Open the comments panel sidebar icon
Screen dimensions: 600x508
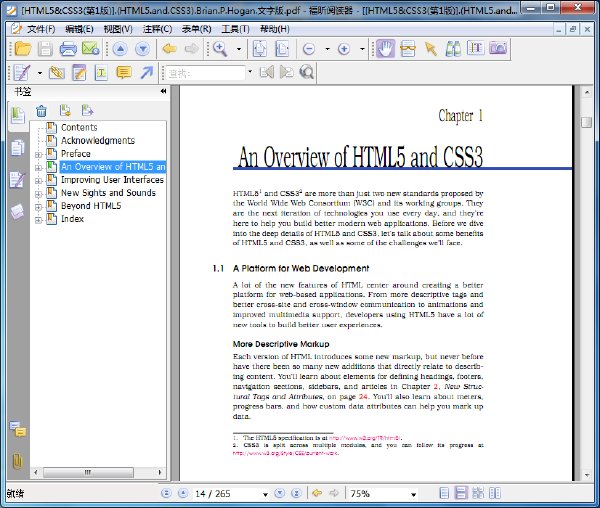click(18, 429)
